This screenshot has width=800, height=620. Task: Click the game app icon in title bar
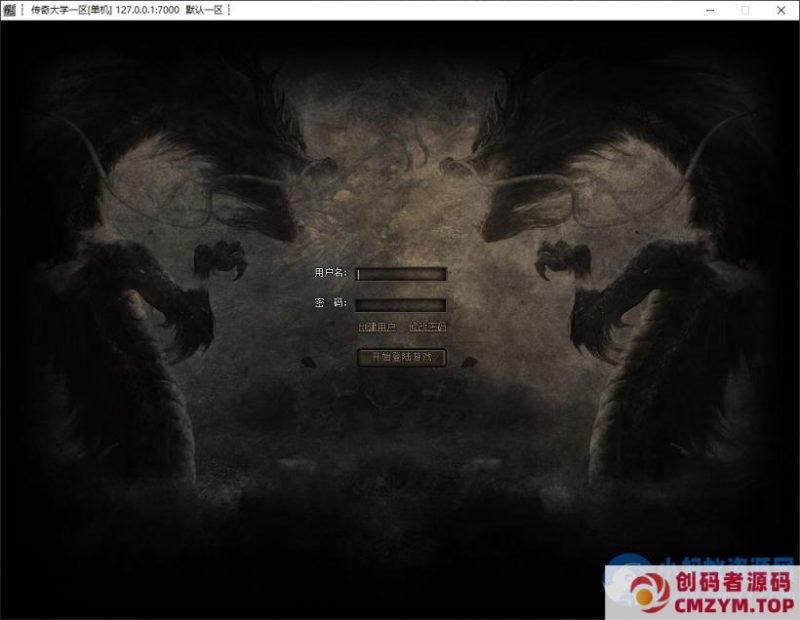pyautogui.click(x=9, y=10)
